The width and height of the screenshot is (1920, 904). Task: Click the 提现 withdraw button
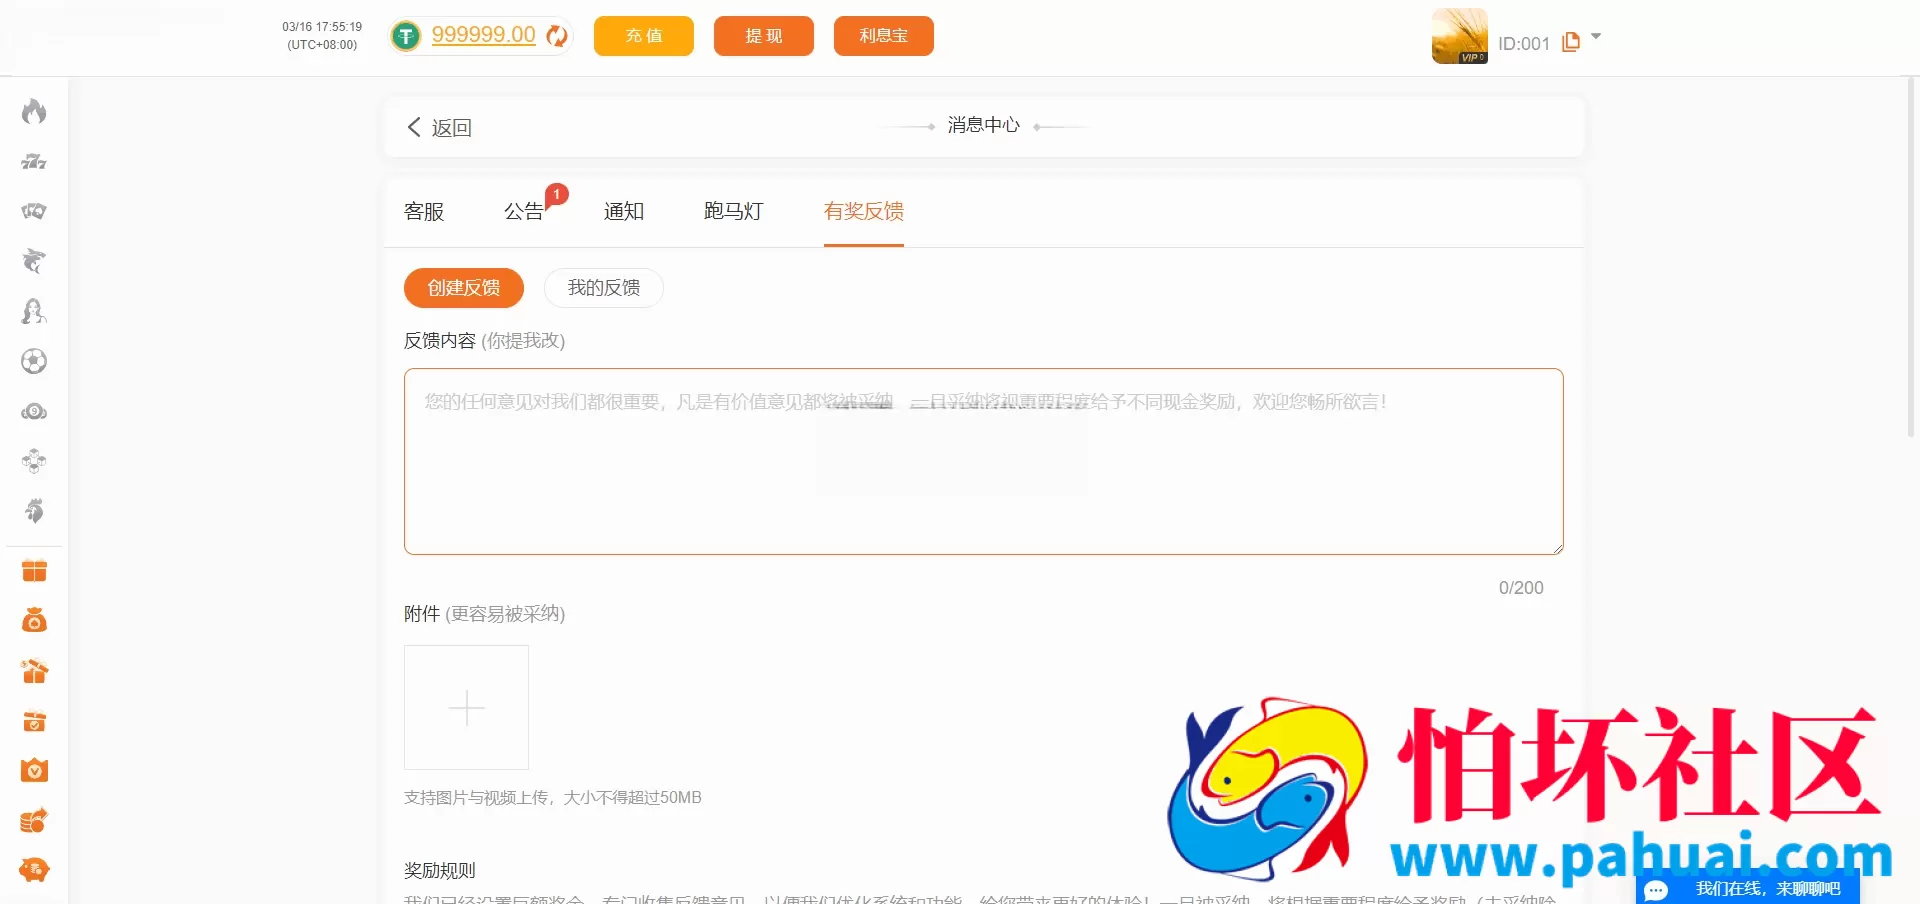pos(764,36)
